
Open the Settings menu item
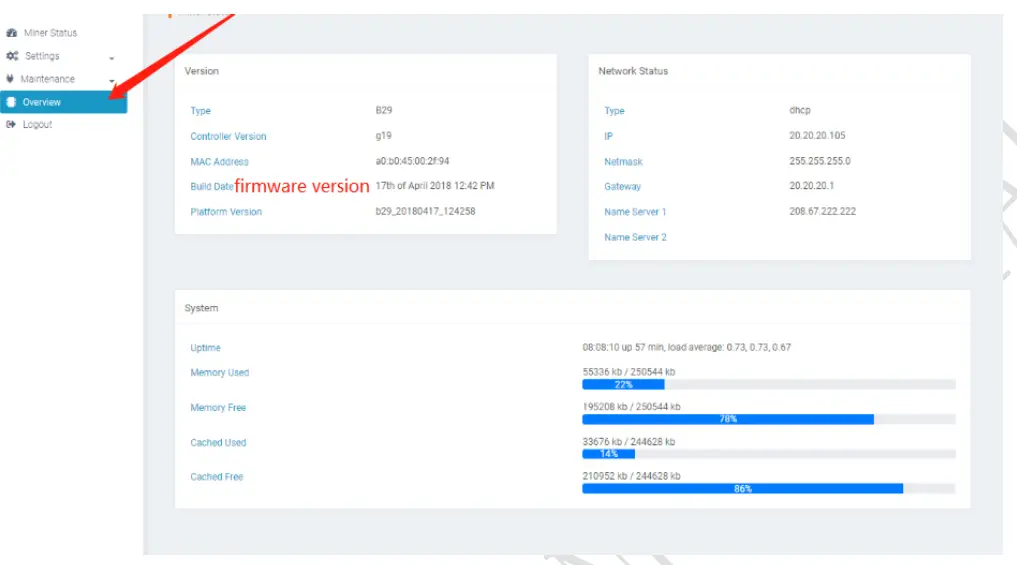[42, 56]
